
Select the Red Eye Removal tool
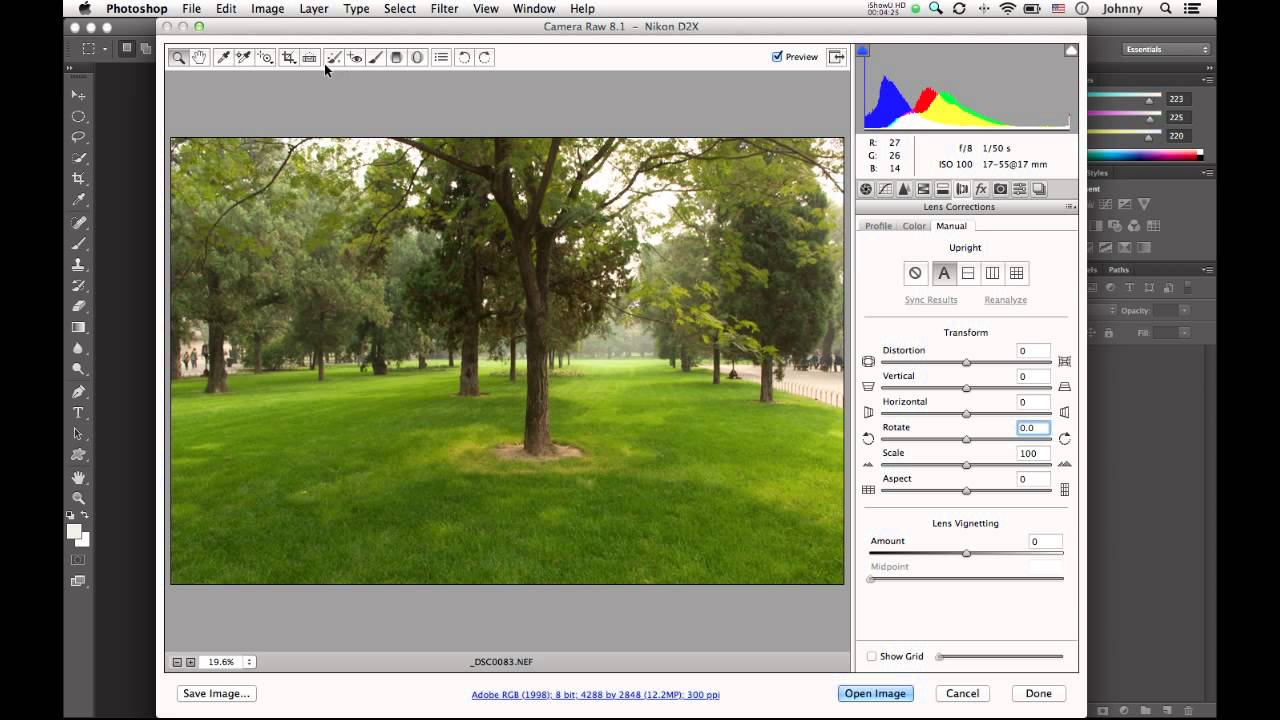coord(355,57)
